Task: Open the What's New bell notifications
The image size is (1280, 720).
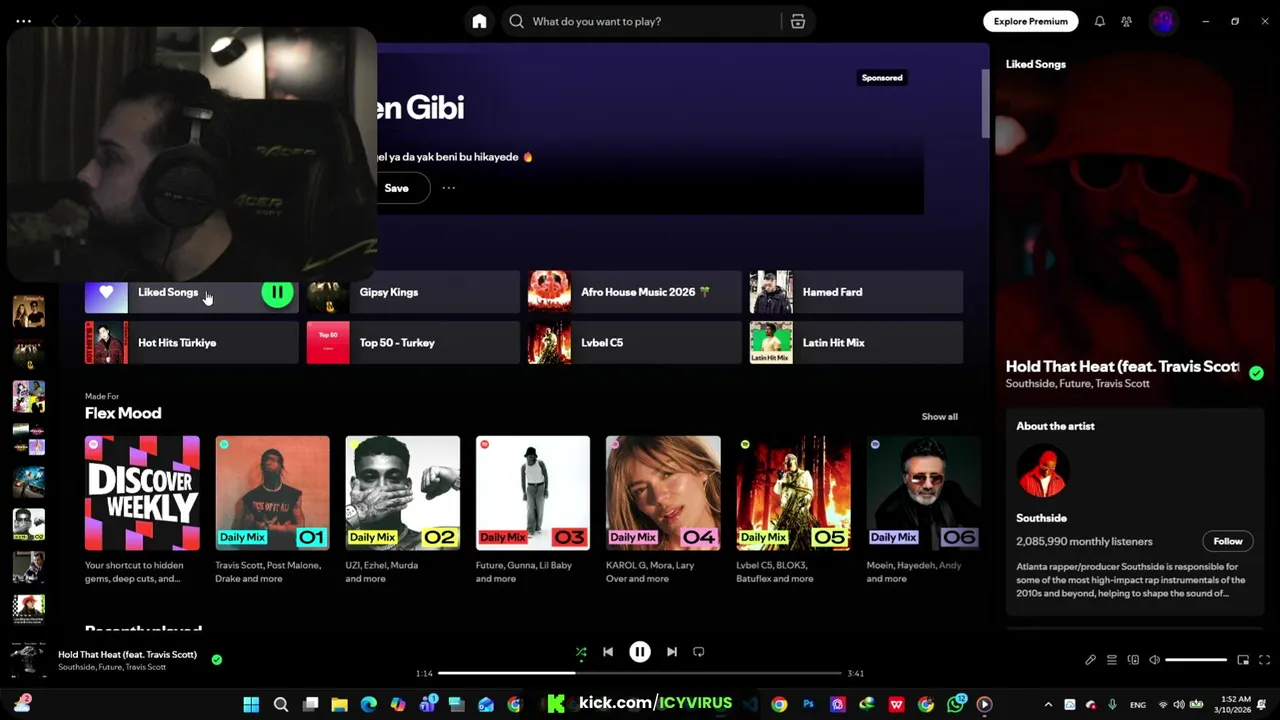Action: point(1099,21)
